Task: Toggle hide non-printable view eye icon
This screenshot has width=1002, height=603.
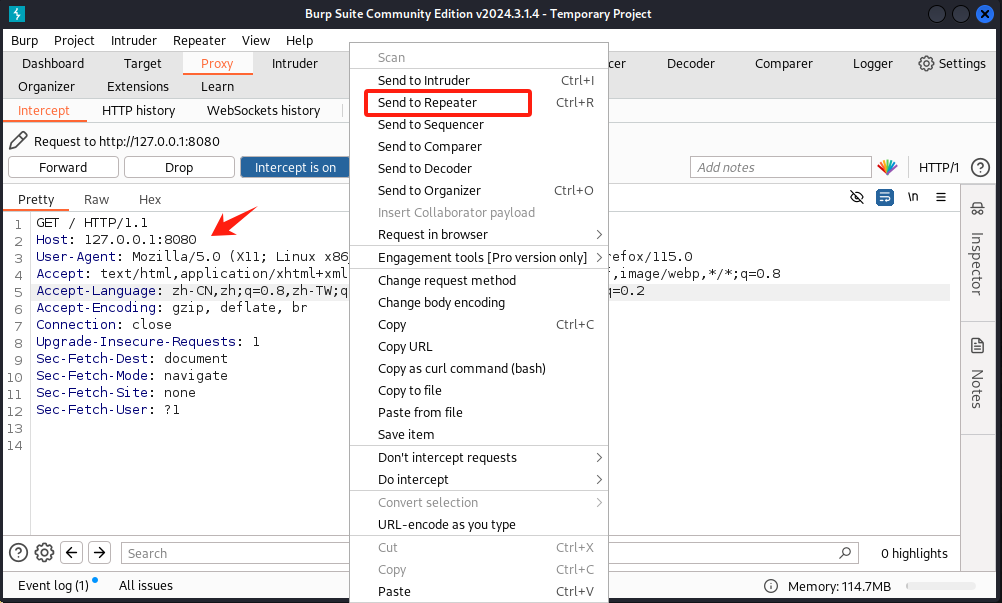Action: tap(856, 197)
